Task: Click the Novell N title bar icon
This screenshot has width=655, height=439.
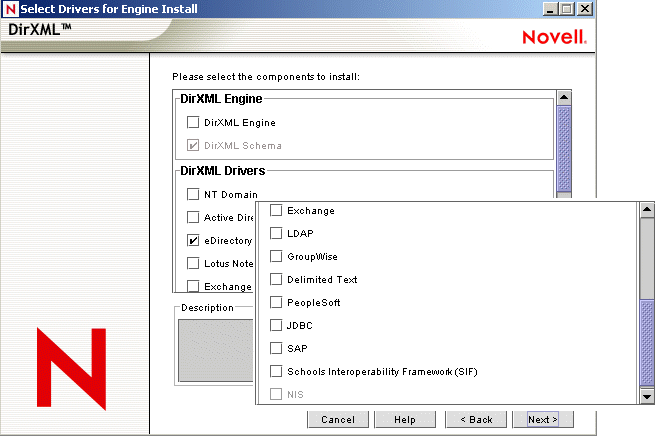Action: click(x=10, y=9)
